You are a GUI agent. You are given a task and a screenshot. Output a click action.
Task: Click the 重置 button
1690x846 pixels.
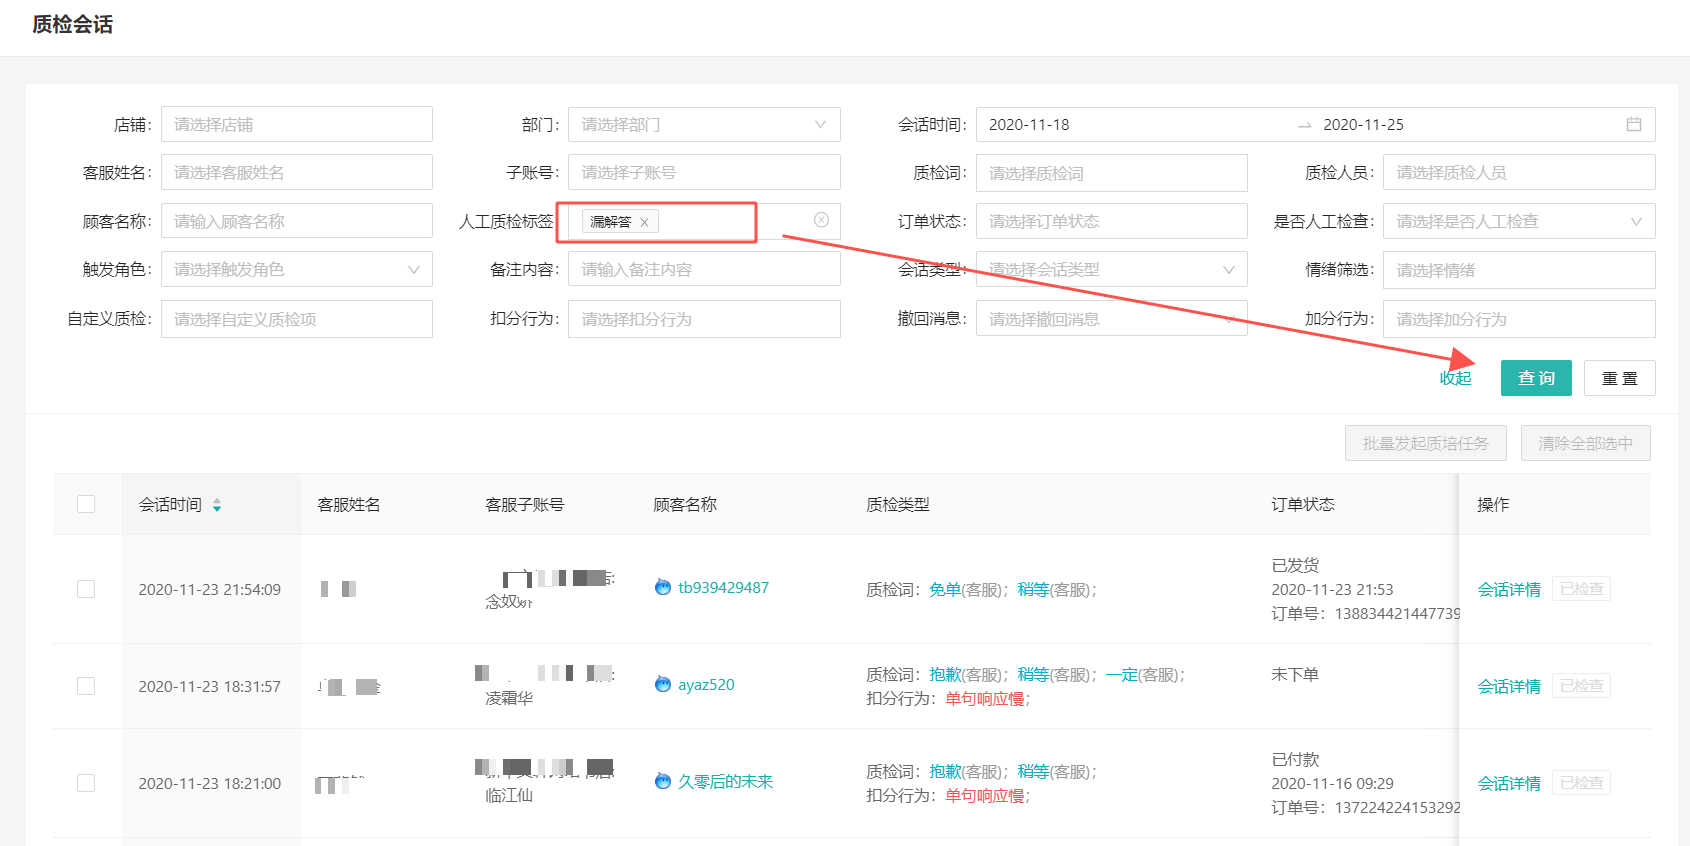tap(1620, 378)
